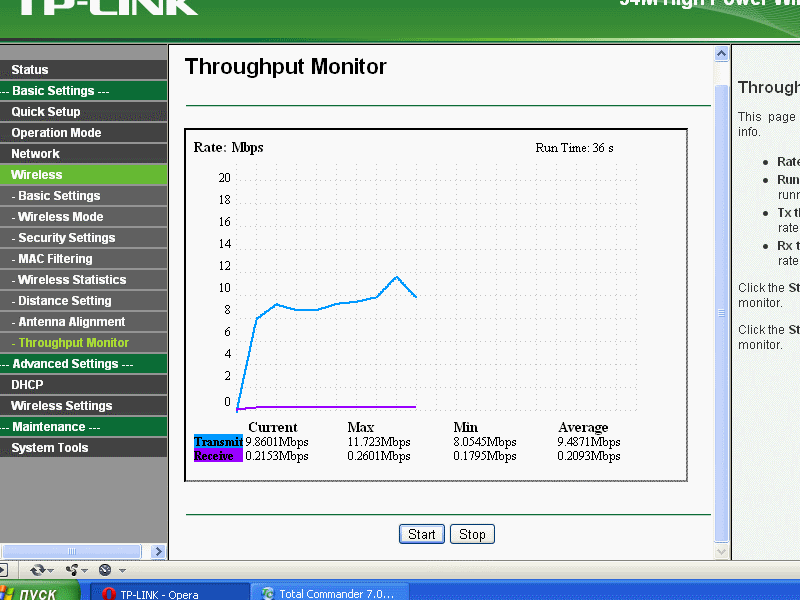This screenshot has height=600, width=800.
Task: Open the Antenna Alignment submenu
Action: pyautogui.click(x=83, y=321)
